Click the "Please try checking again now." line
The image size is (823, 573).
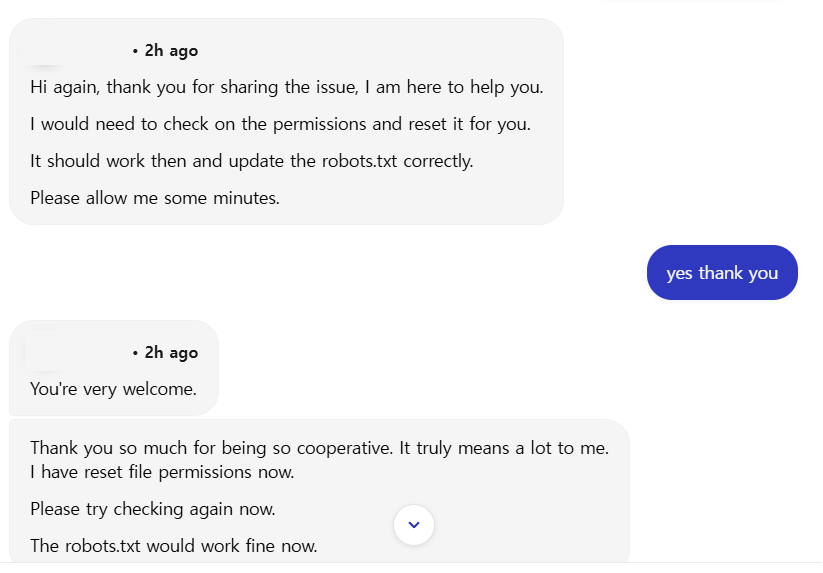[x=152, y=509]
